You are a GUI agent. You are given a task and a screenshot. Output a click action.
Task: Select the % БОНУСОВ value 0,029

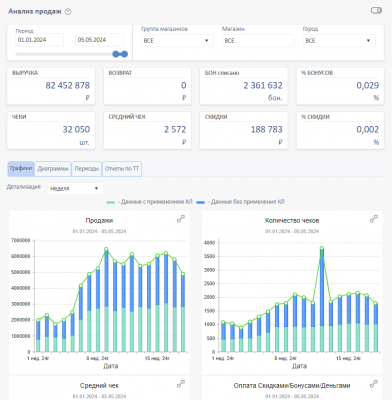click(368, 86)
